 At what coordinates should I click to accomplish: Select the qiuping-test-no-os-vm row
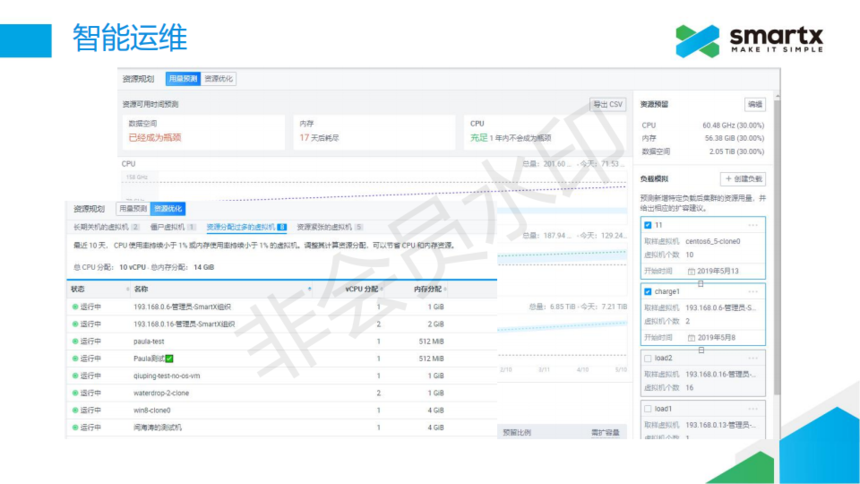[x=281, y=376]
